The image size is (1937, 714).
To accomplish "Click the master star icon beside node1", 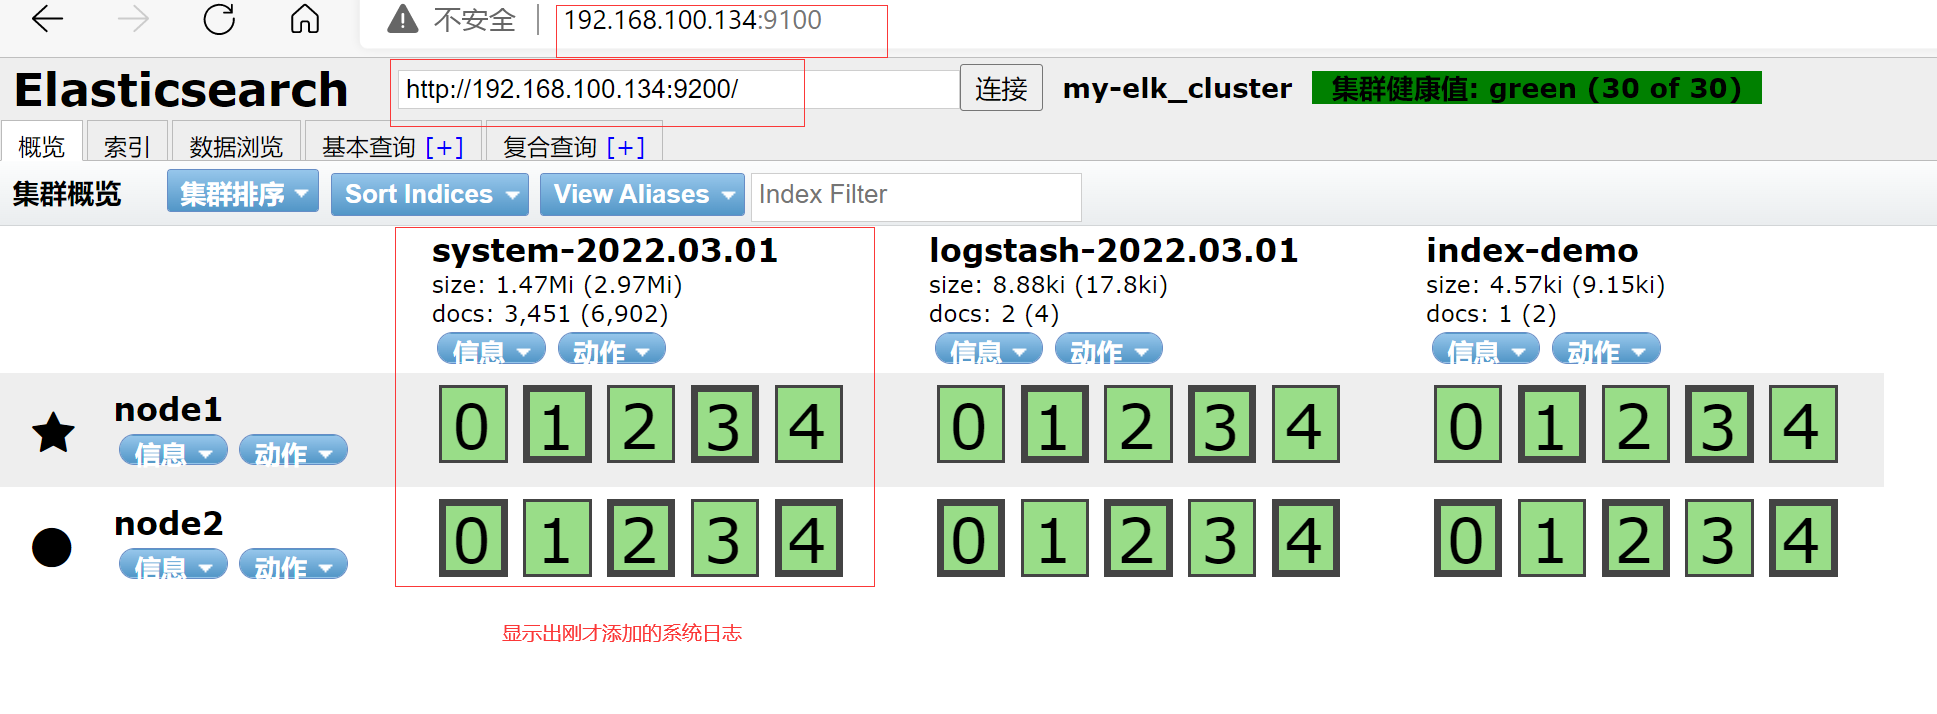I will coord(53,432).
